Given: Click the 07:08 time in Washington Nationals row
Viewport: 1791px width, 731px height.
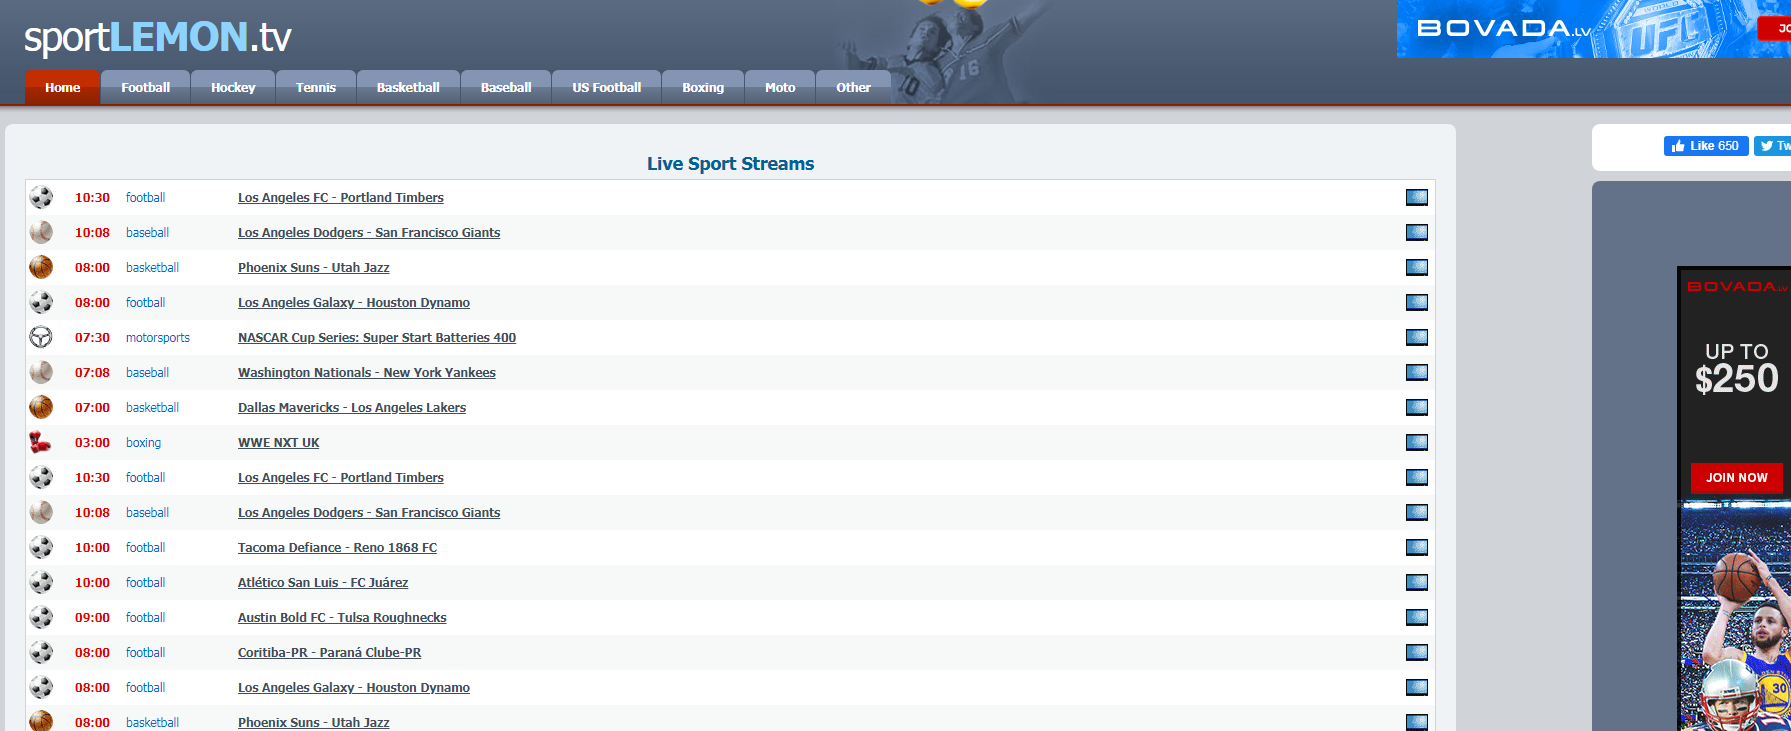Looking at the screenshot, I should click(92, 373).
